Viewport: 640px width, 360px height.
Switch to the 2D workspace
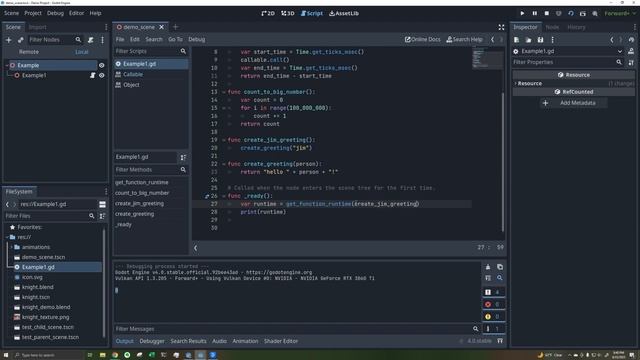[268, 13]
